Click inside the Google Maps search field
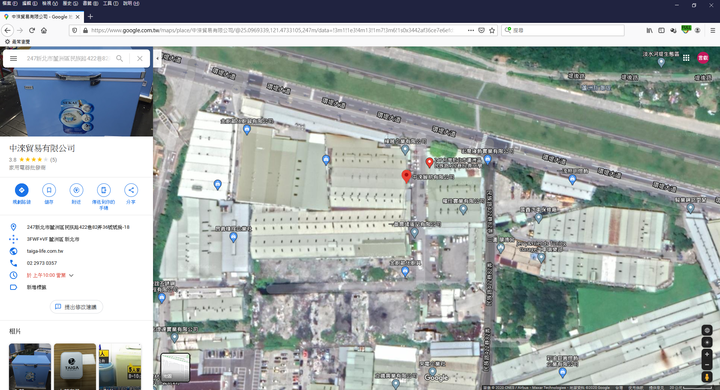Screen dimensions: 720x390 click(x=68, y=58)
